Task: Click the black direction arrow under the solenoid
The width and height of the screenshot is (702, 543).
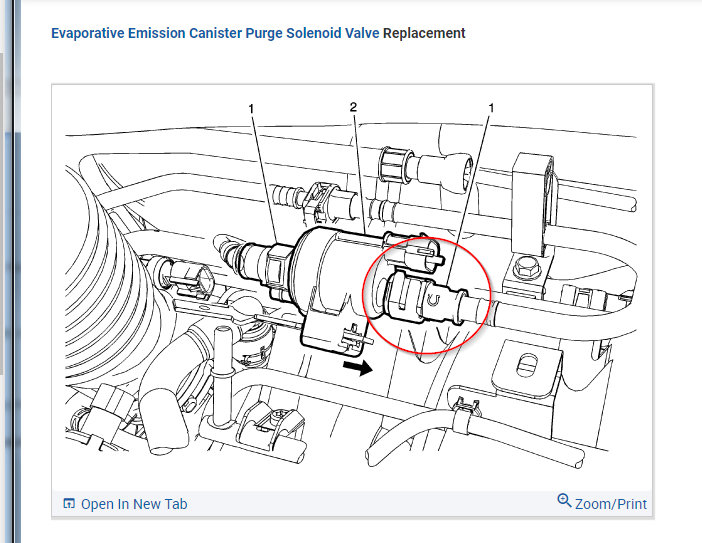Action: pyautogui.click(x=358, y=368)
